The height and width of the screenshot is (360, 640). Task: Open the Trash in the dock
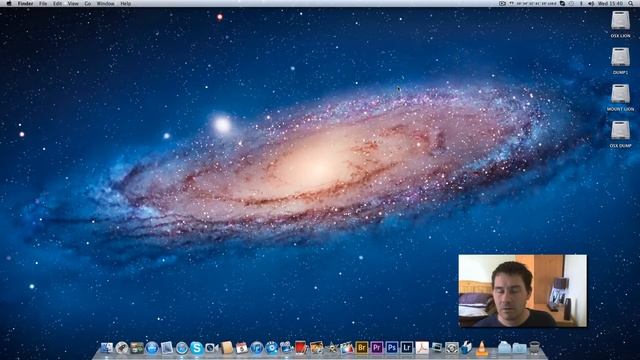534,348
